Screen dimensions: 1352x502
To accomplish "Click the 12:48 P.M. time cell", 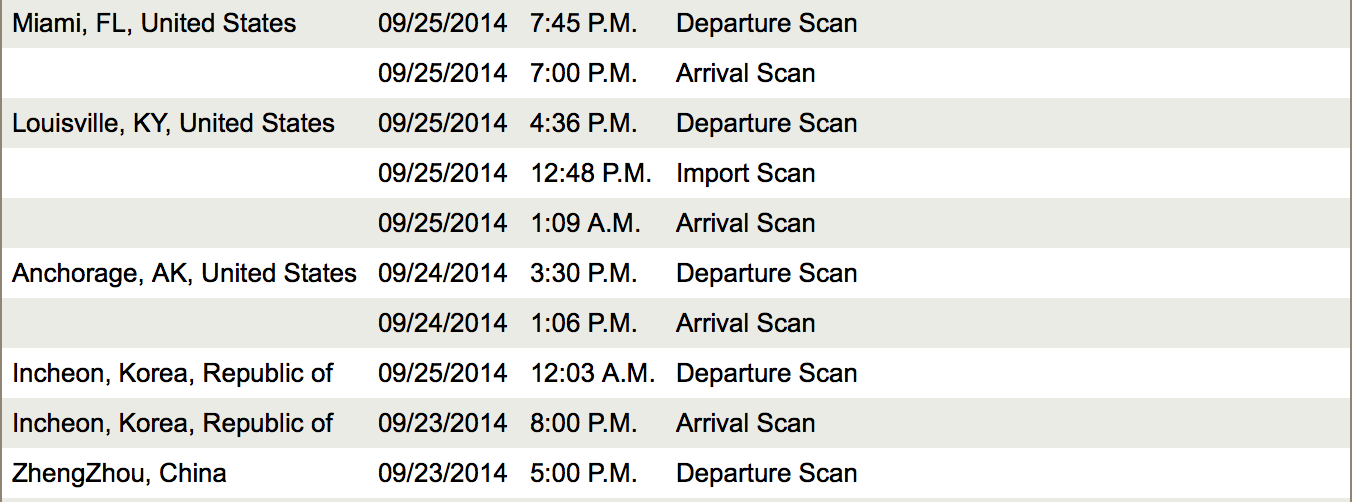I will tap(591, 173).
